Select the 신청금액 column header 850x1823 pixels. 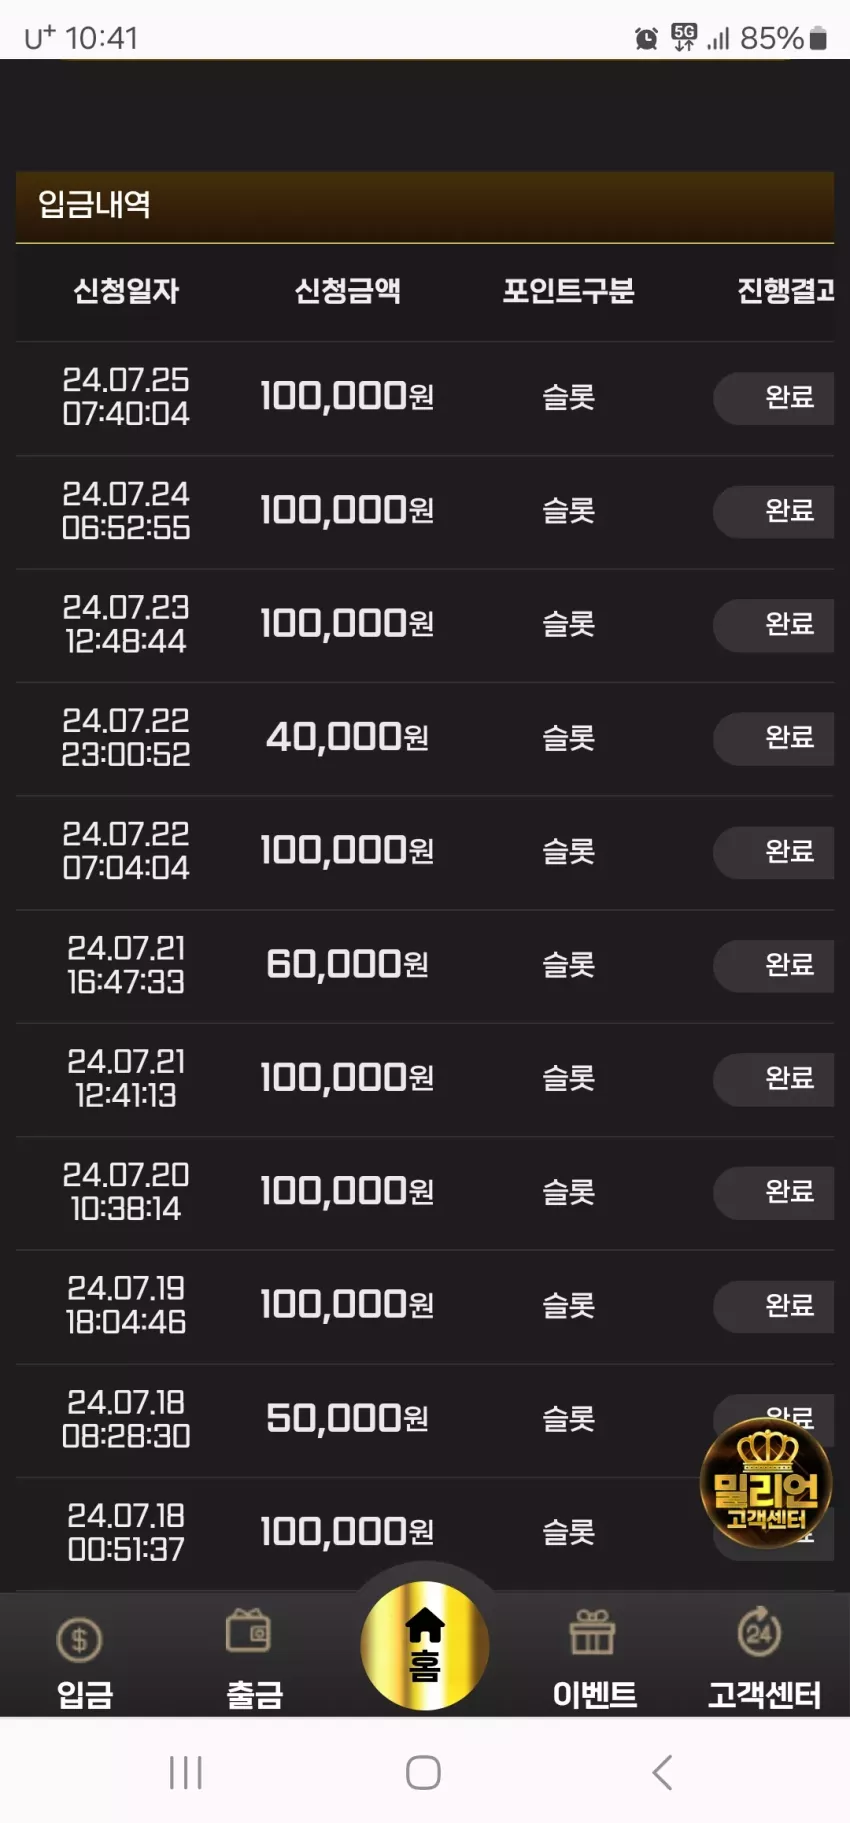(x=347, y=291)
